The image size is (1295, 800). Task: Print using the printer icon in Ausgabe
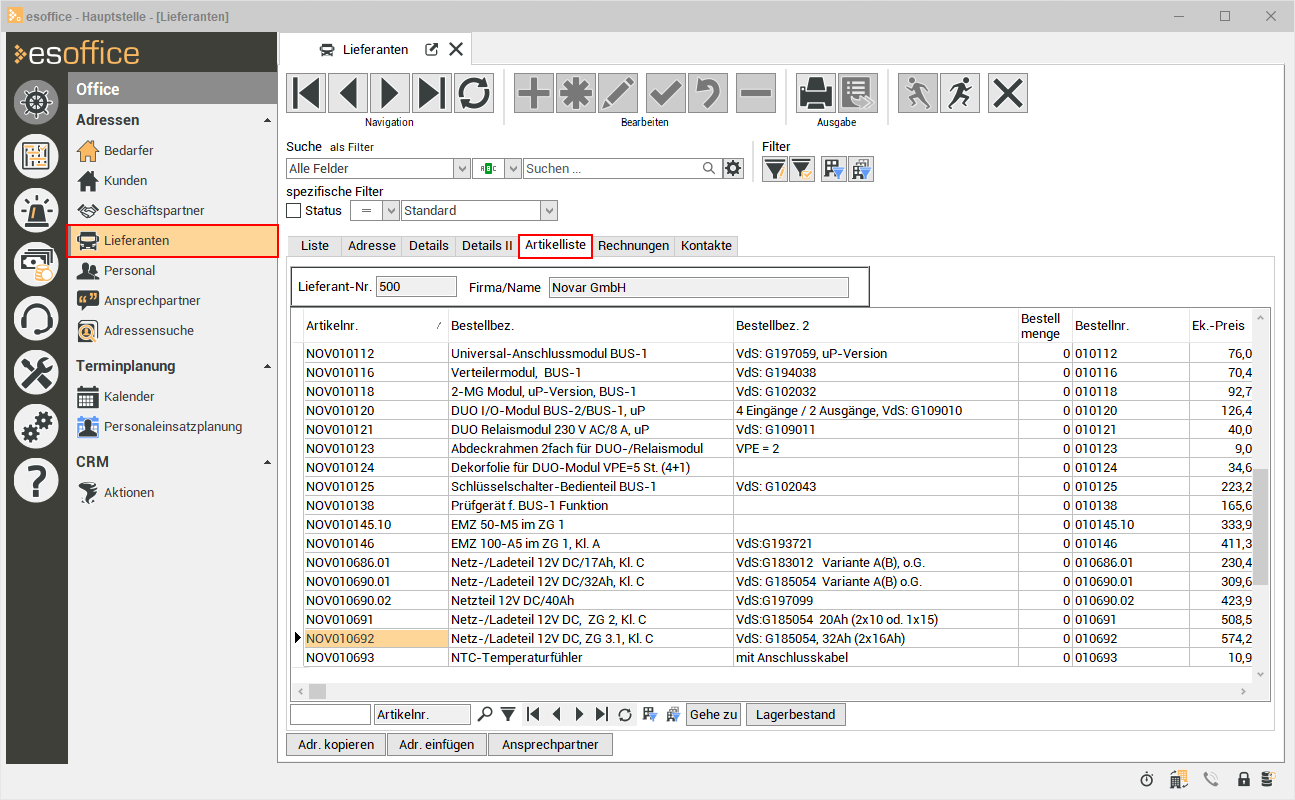click(x=816, y=93)
